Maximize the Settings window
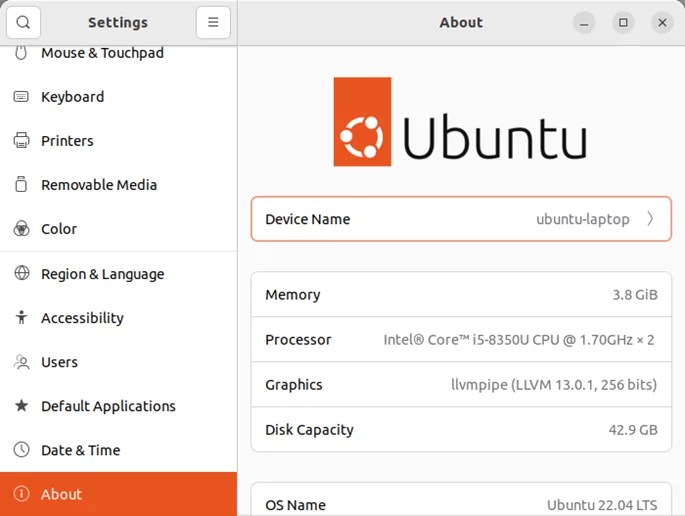Image resolution: width=685 pixels, height=516 pixels. [623, 22]
